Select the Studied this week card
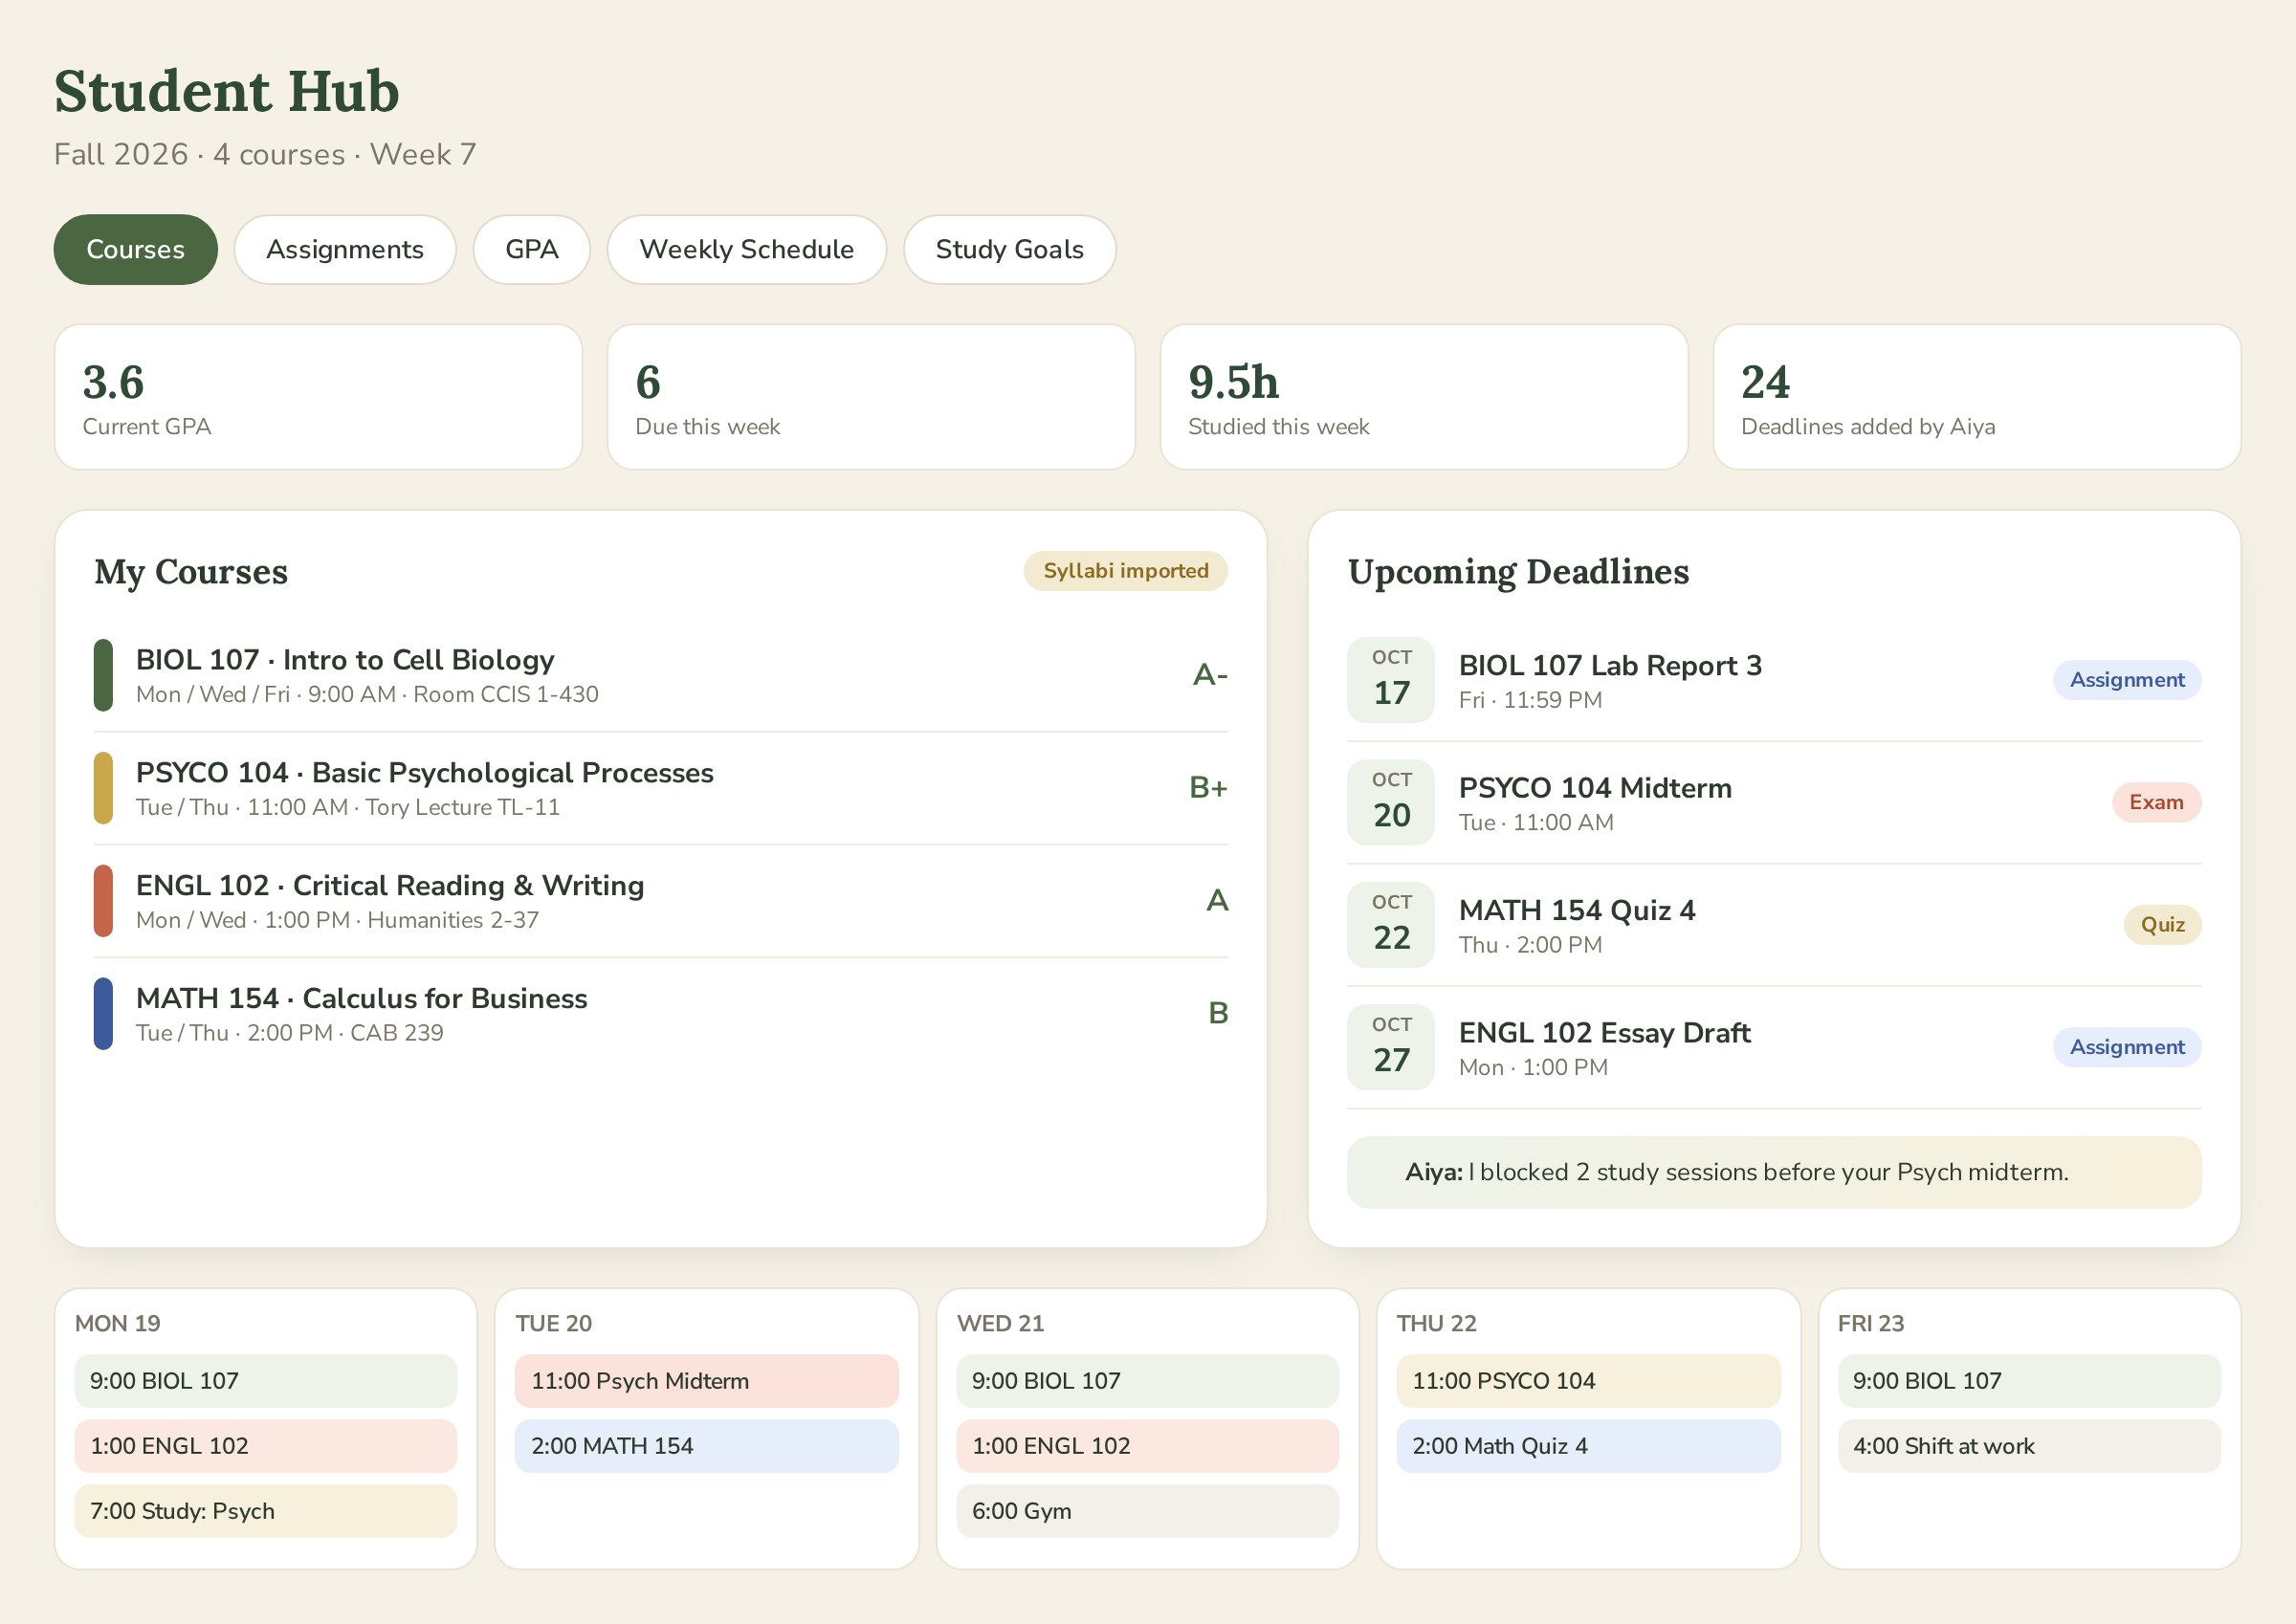Image resolution: width=2296 pixels, height=1624 pixels. [1424, 396]
